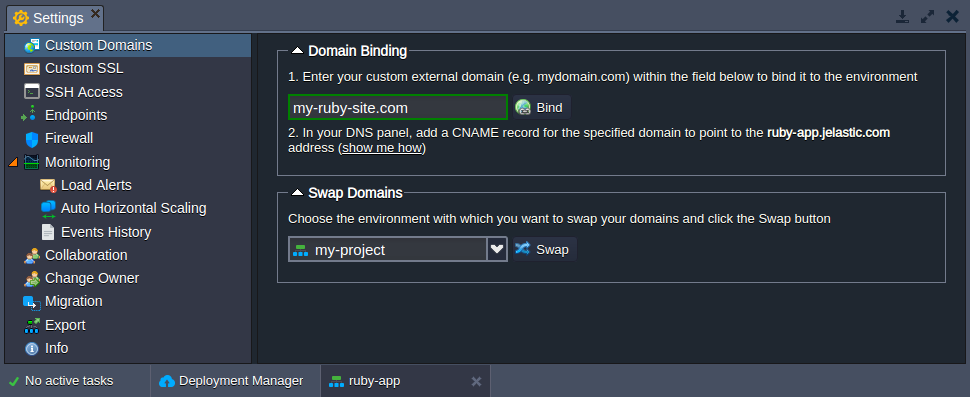Click the Deployment Manager cloud icon
The width and height of the screenshot is (970, 397).
167,381
